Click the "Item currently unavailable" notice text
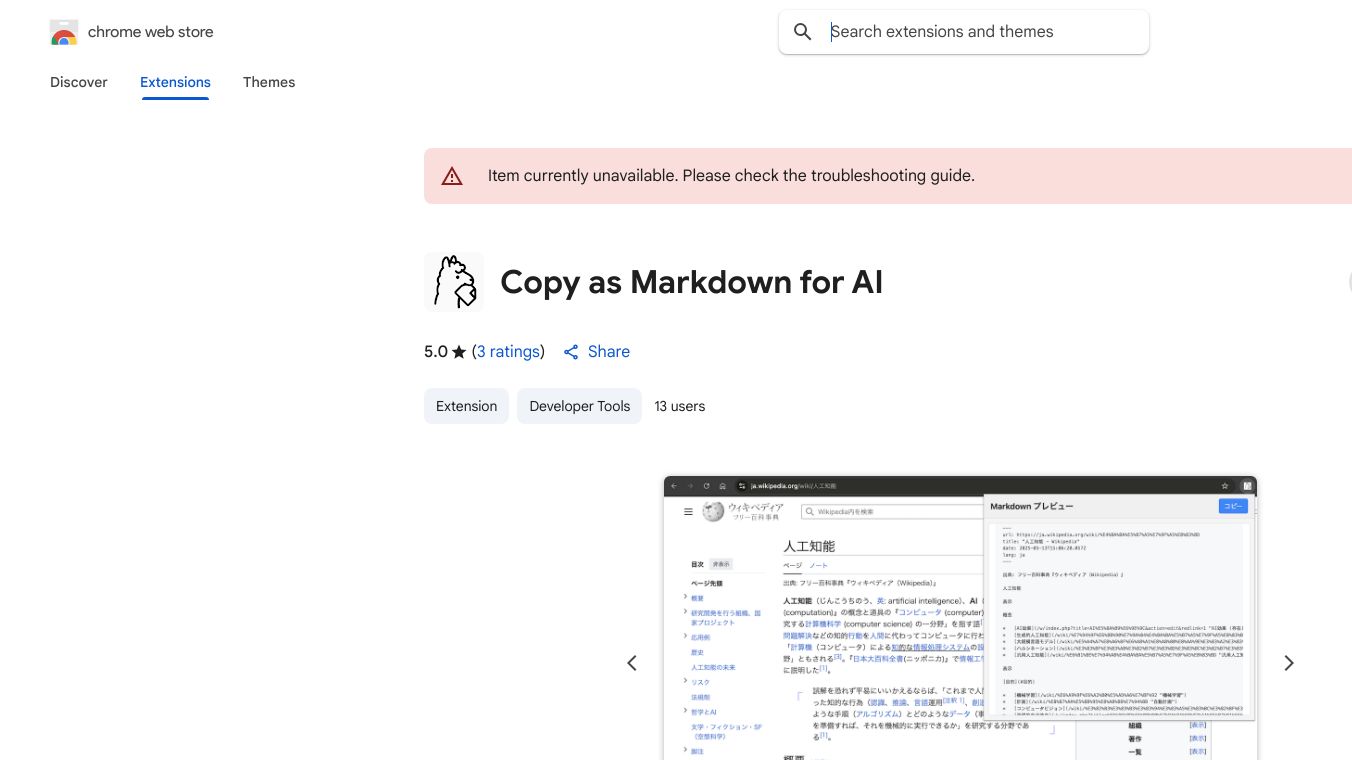 [x=731, y=176]
